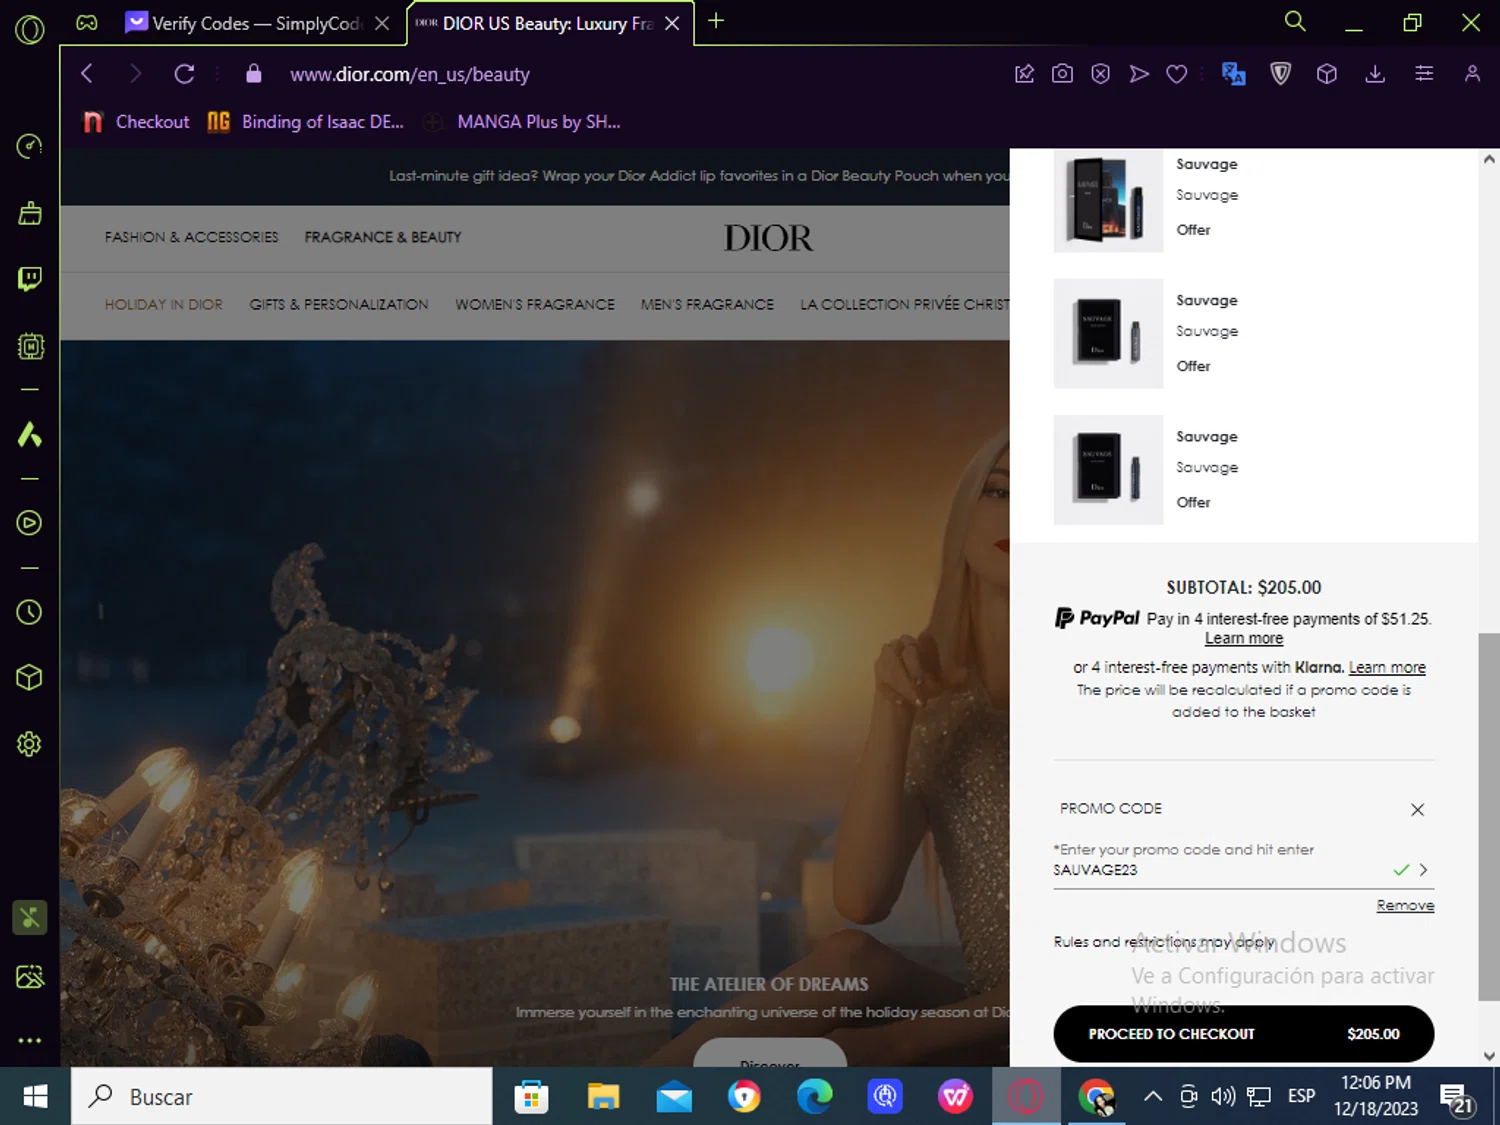
Task: Open second Sauvage product thumbnail
Action: 1108,333
